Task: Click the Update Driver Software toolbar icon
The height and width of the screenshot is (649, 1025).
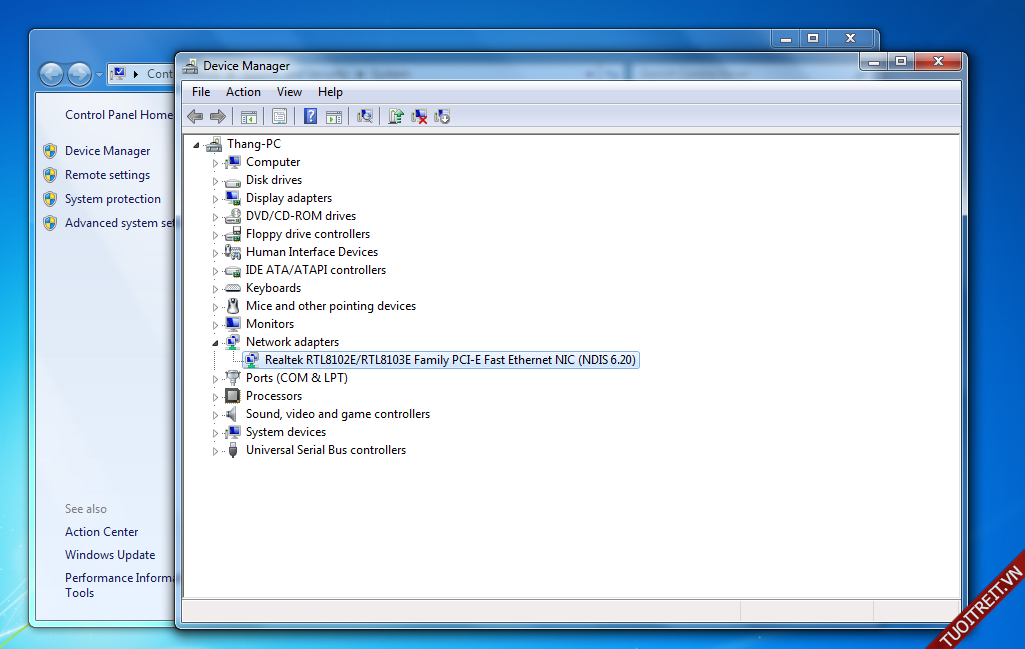Action: (x=396, y=116)
